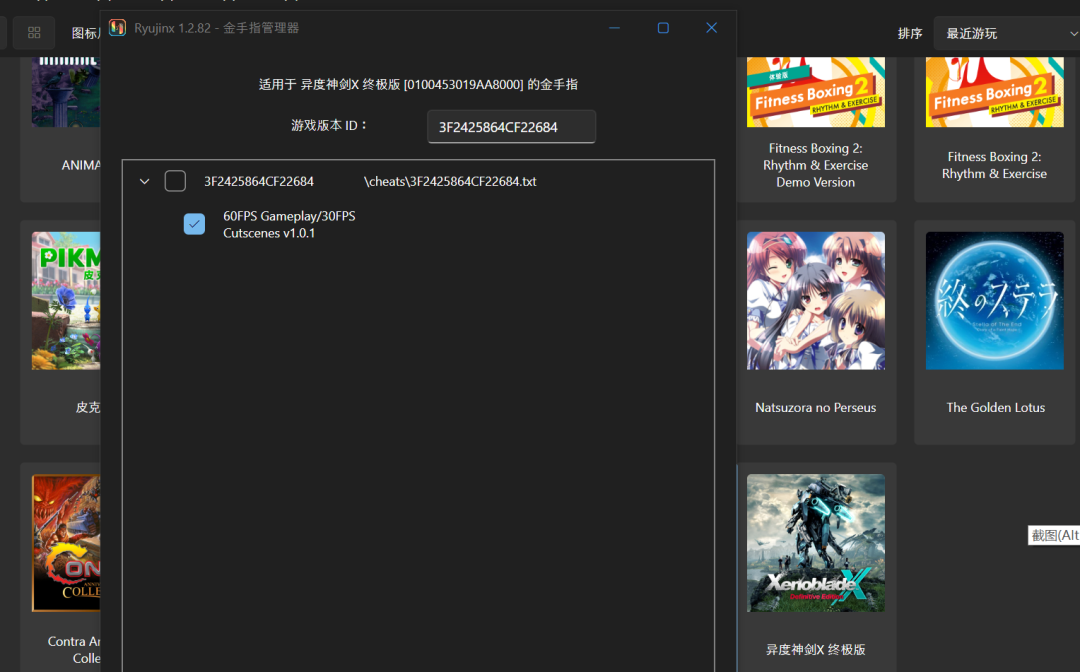Select the Natsuzora no Perseus game cover
1080x672 pixels.
pyautogui.click(x=815, y=301)
